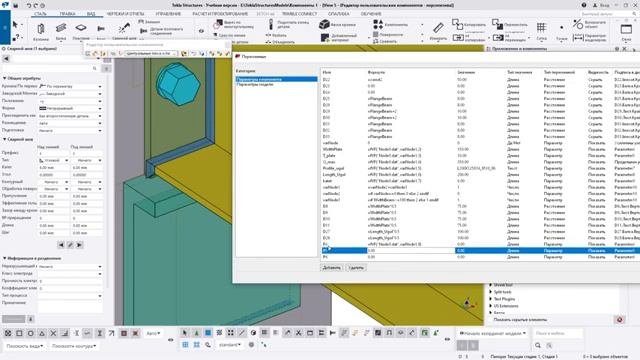The height and width of the screenshot is (360, 640).
Task: Switch to the ВИД ribbon tab
Action: (x=91, y=14)
